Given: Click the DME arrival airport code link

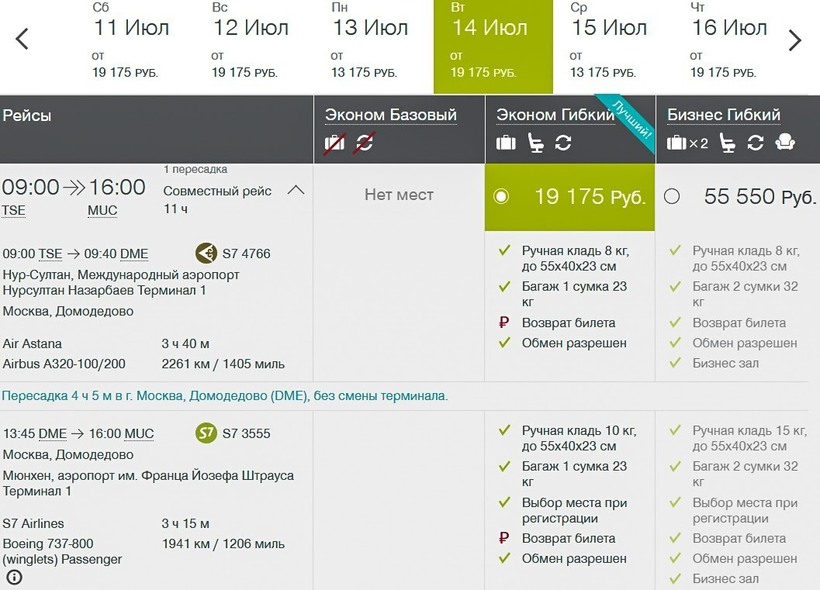Looking at the screenshot, I should coord(134,254).
